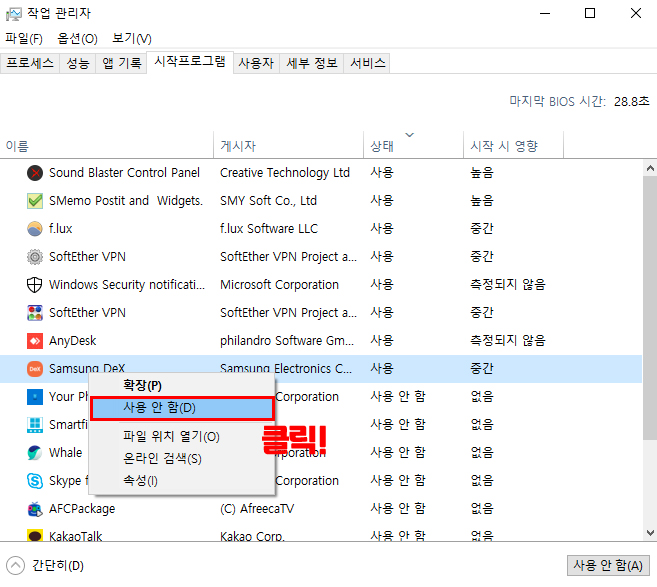Screen dimensions: 657x587
Task: Select the 시작프로그램 tab
Action: tap(190, 62)
